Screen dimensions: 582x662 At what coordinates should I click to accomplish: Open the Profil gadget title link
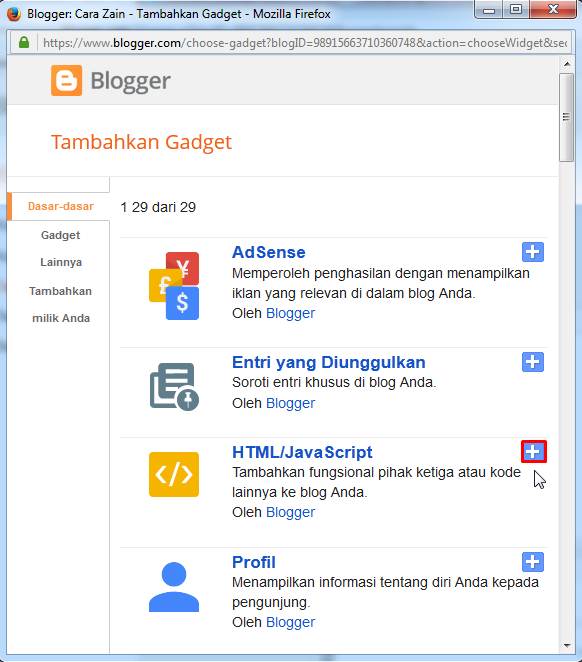click(x=254, y=562)
